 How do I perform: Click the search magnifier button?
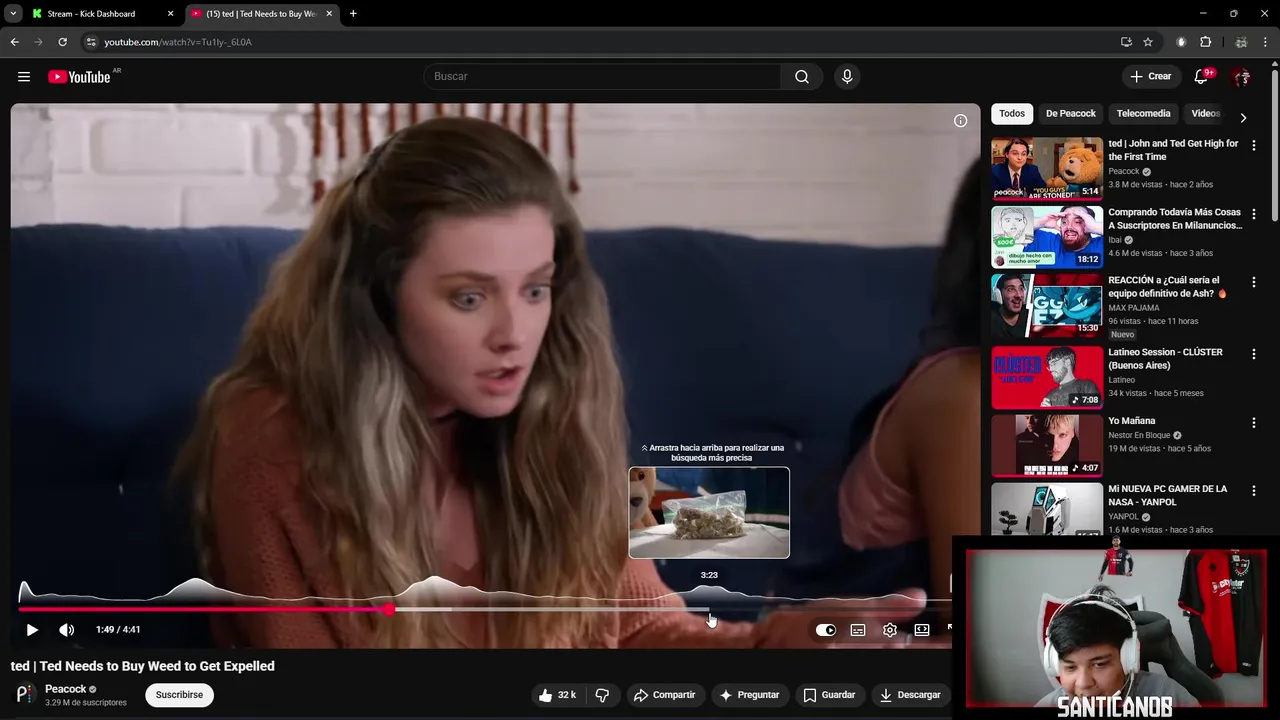pyautogui.click(x=802, y=77)
